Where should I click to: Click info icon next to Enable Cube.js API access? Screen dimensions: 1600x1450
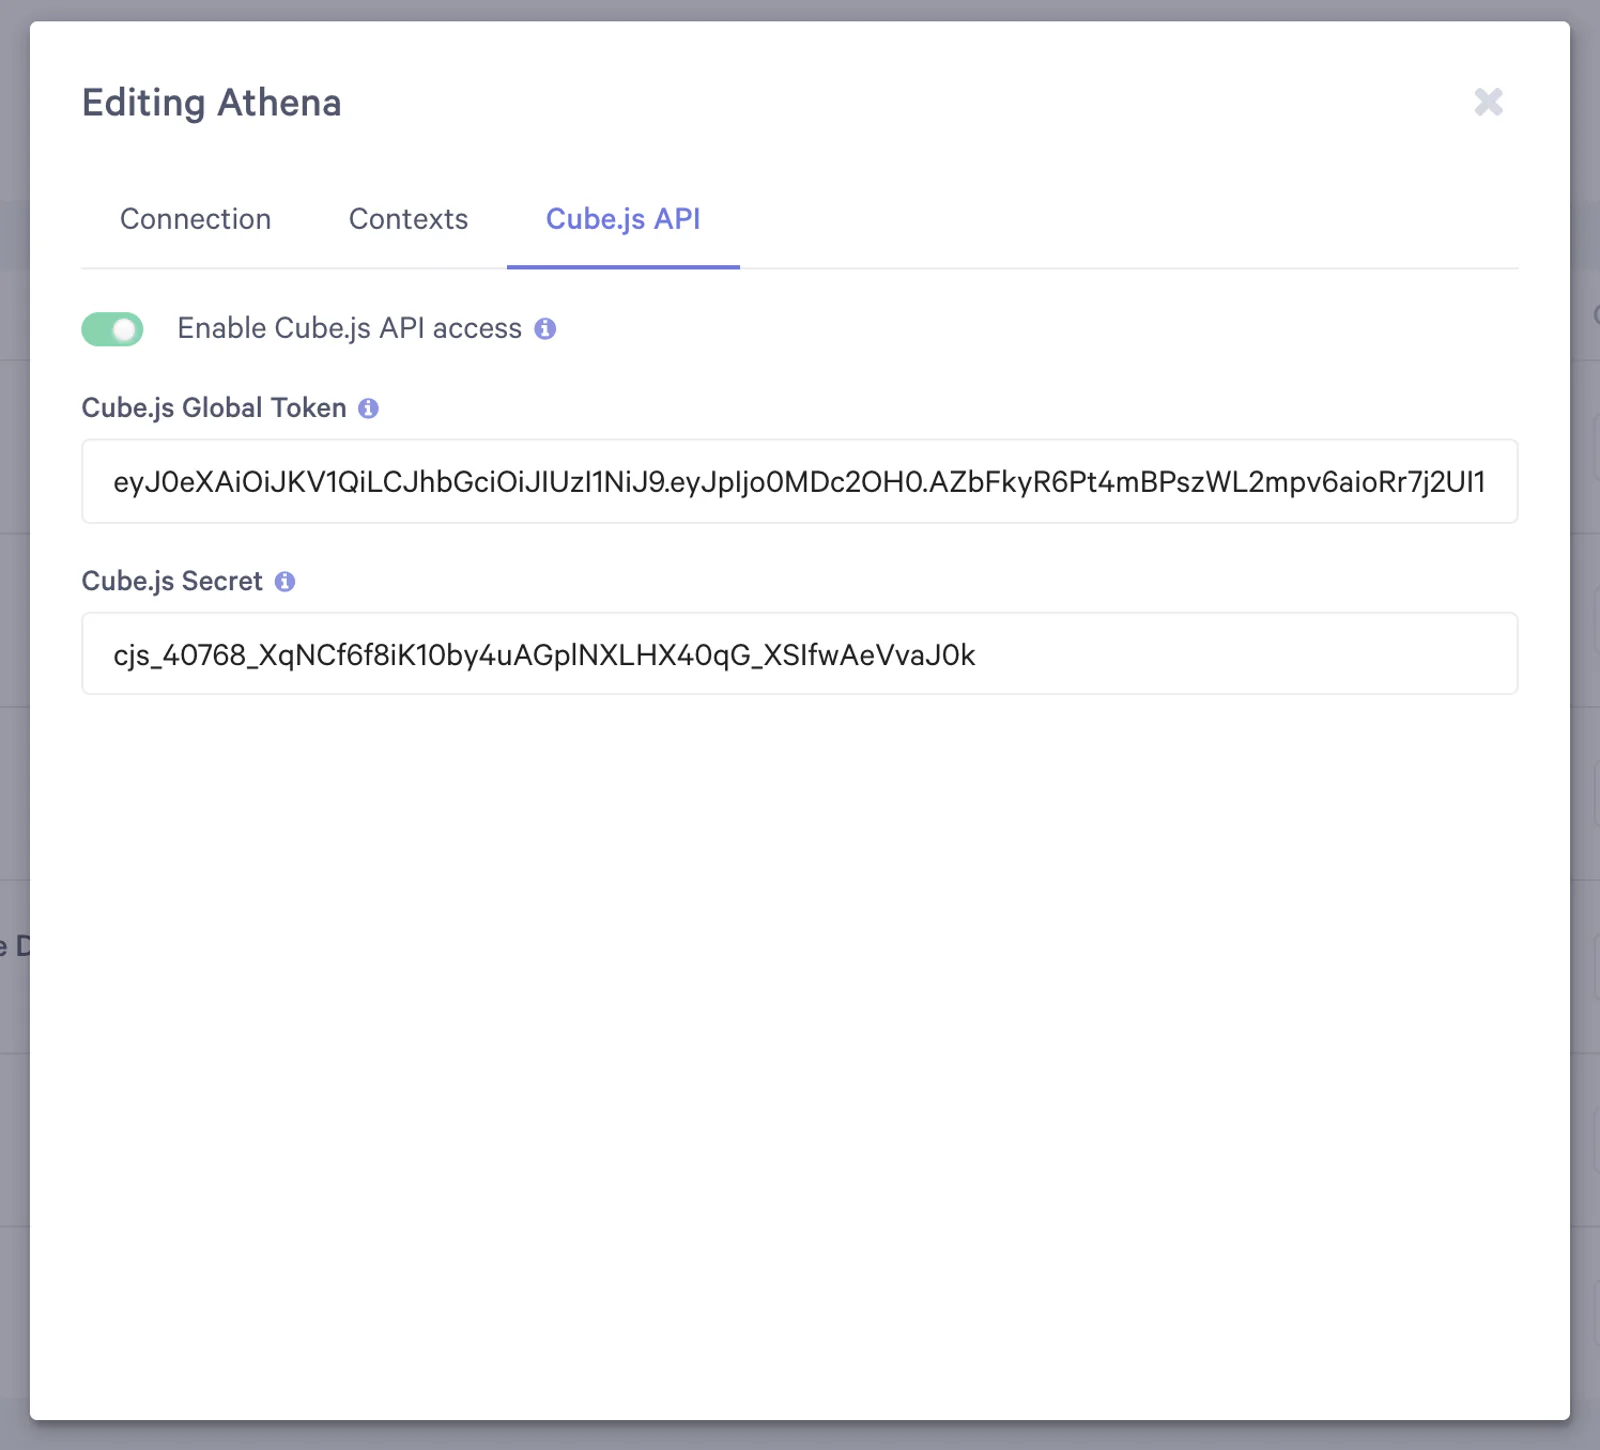click(545, 329)
